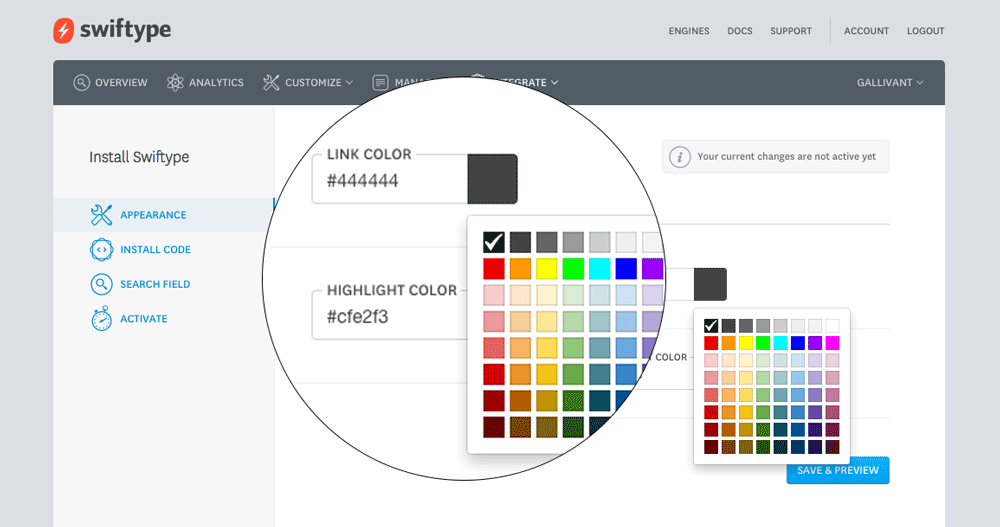Click the dark swatch next to Link Color
The width and height of the screenshot is (1000, 527).
492,179
